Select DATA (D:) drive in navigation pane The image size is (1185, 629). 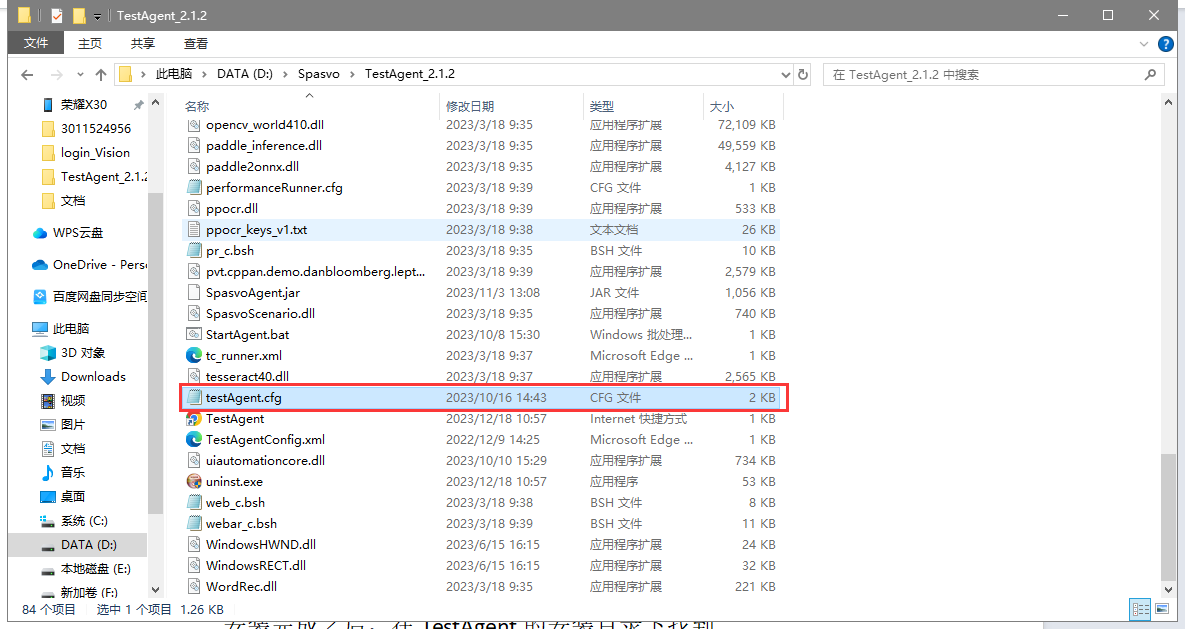pyautogui.click(x=88, y=545)
